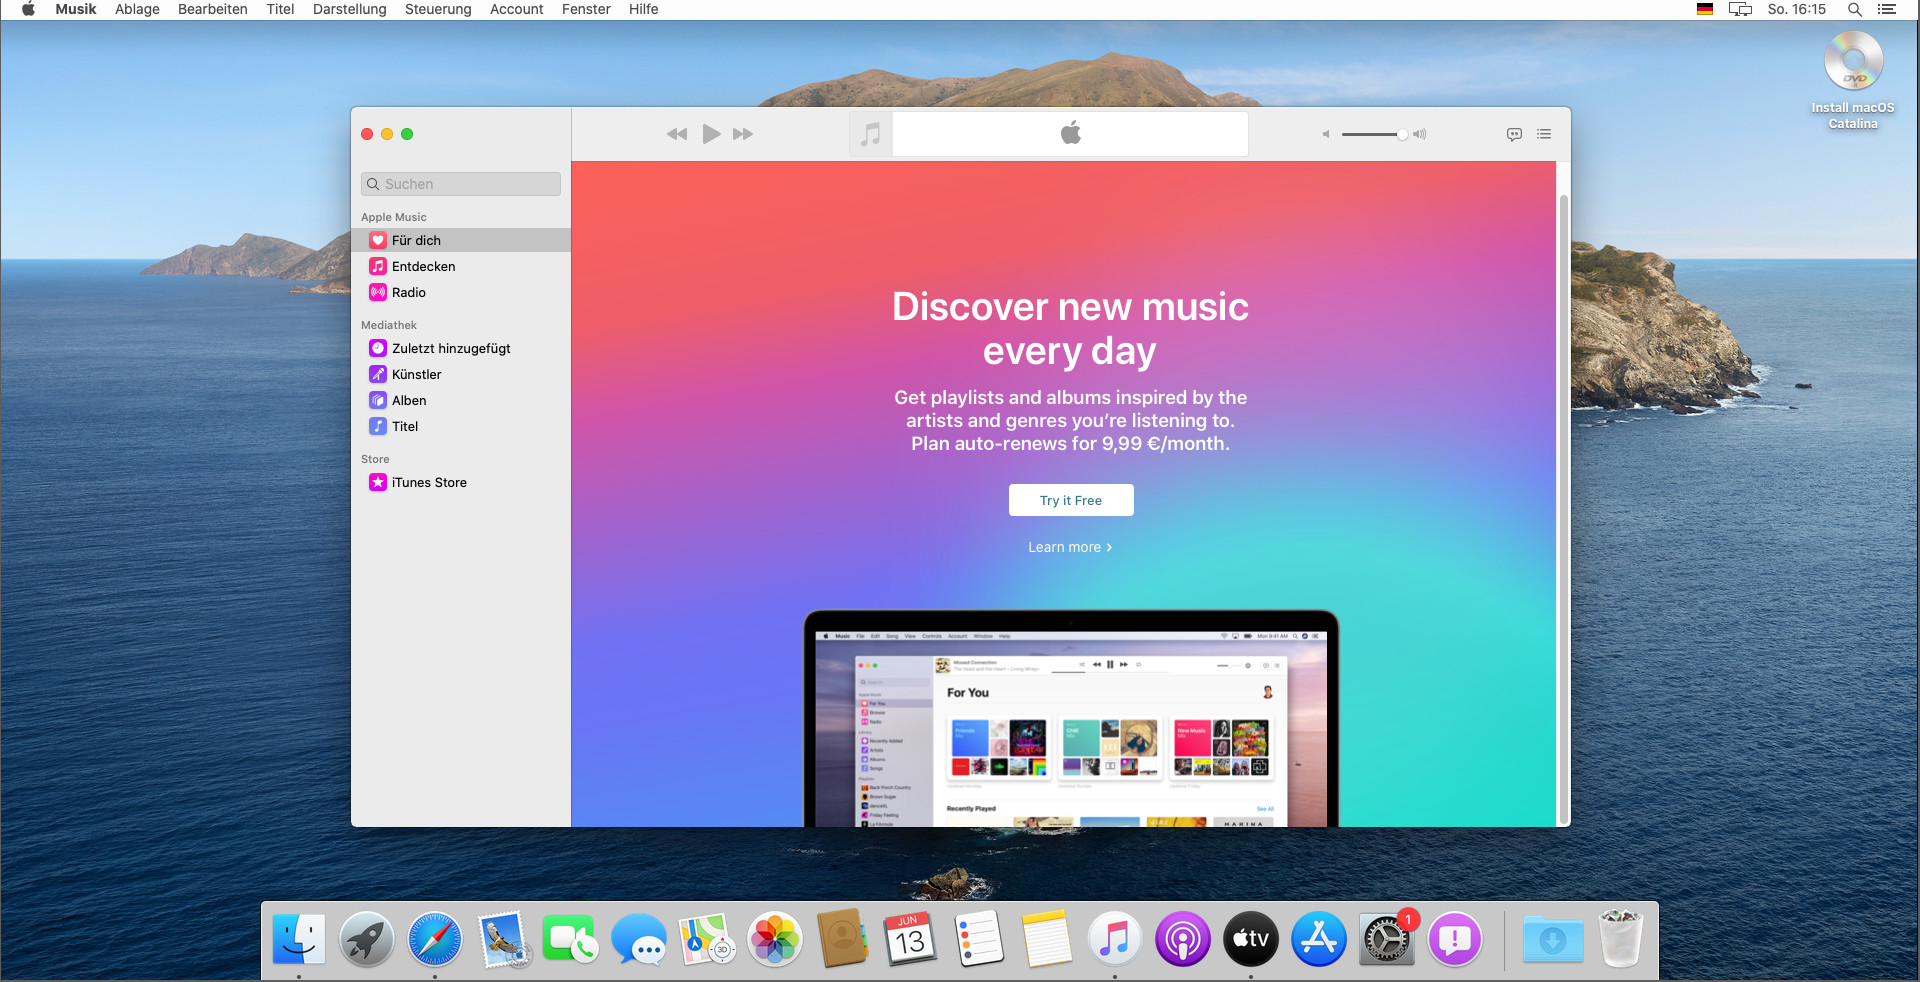This screenshot has width=1920, height=982.
Task: Open the Steuerung menu
Action: pos(438,9)
